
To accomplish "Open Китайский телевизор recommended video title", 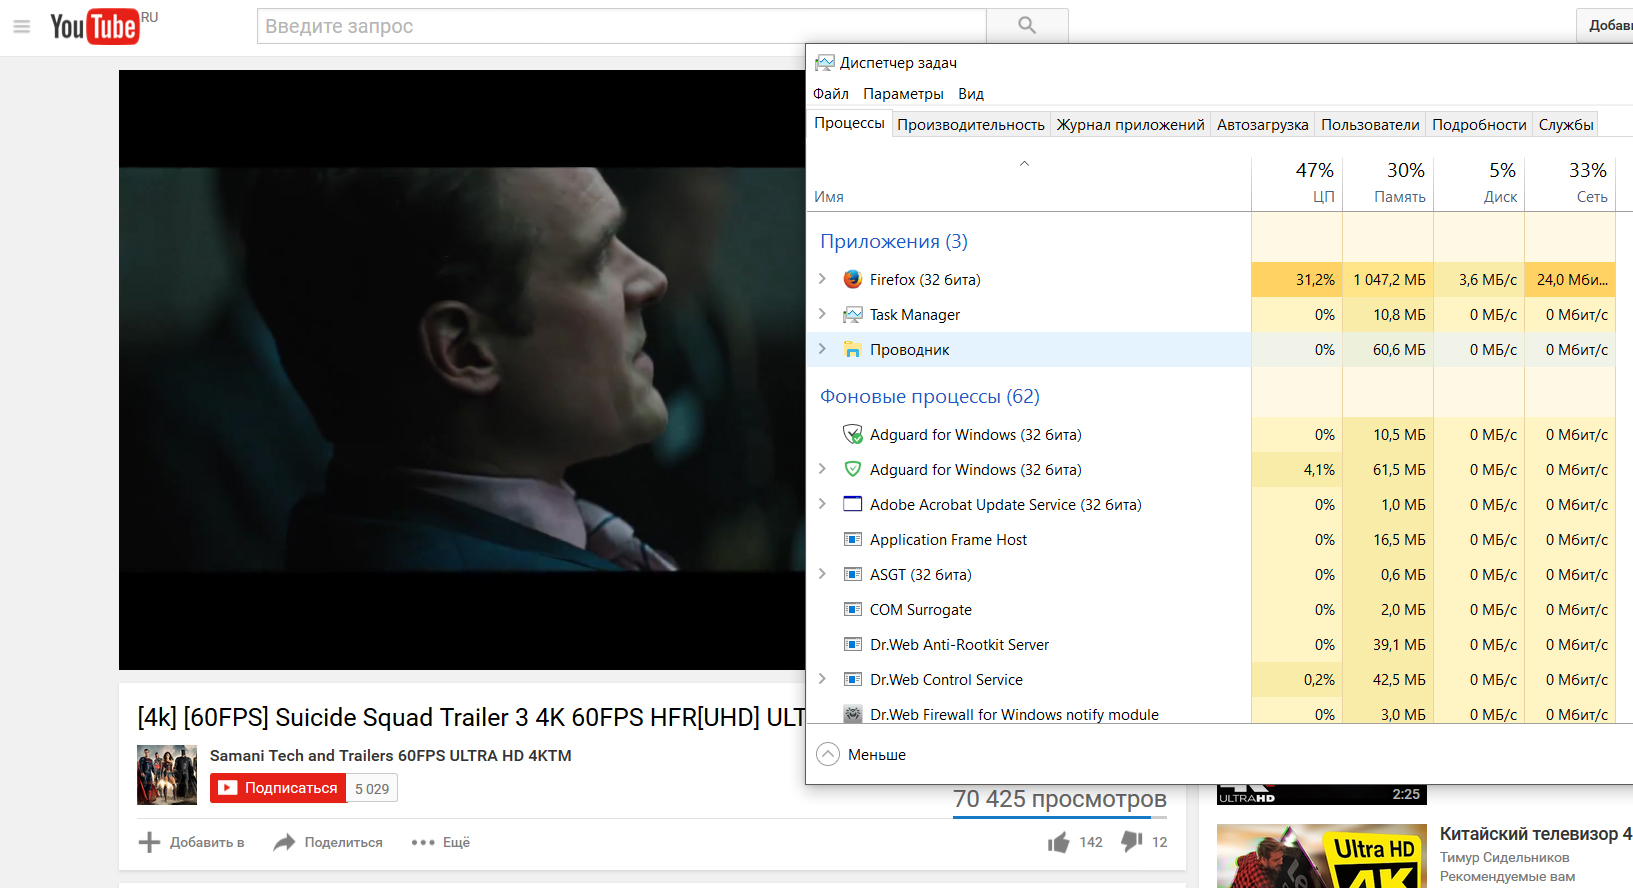I will (x=1535, y=833).
